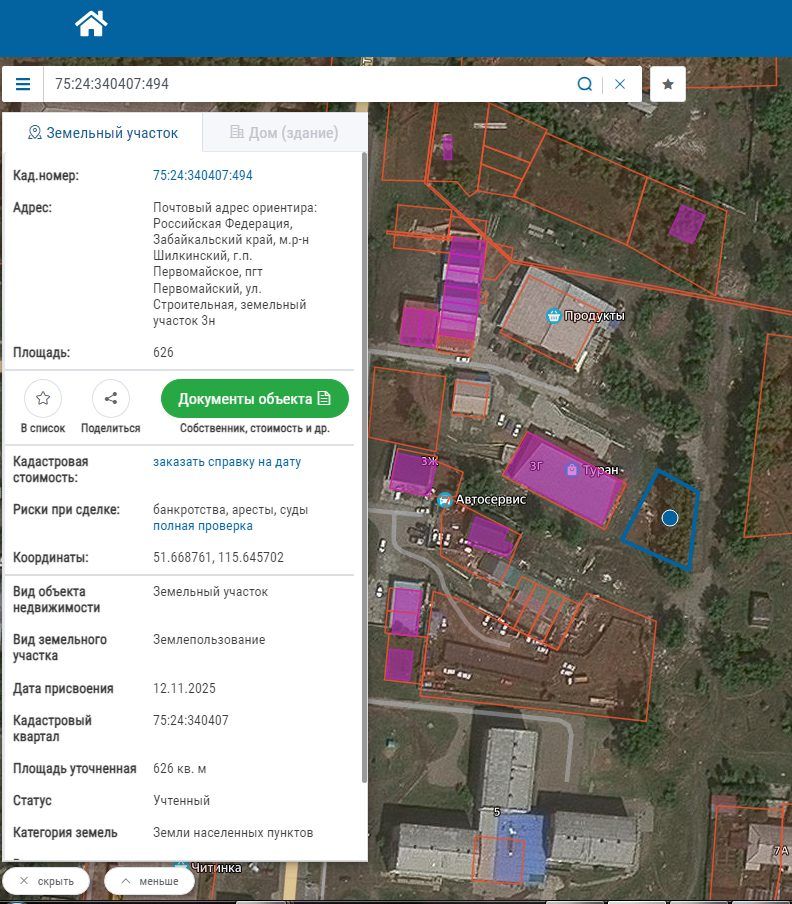Screen dimensions: 792x904
Task: Add object to list via star icon
Action: tap(43, 398)
